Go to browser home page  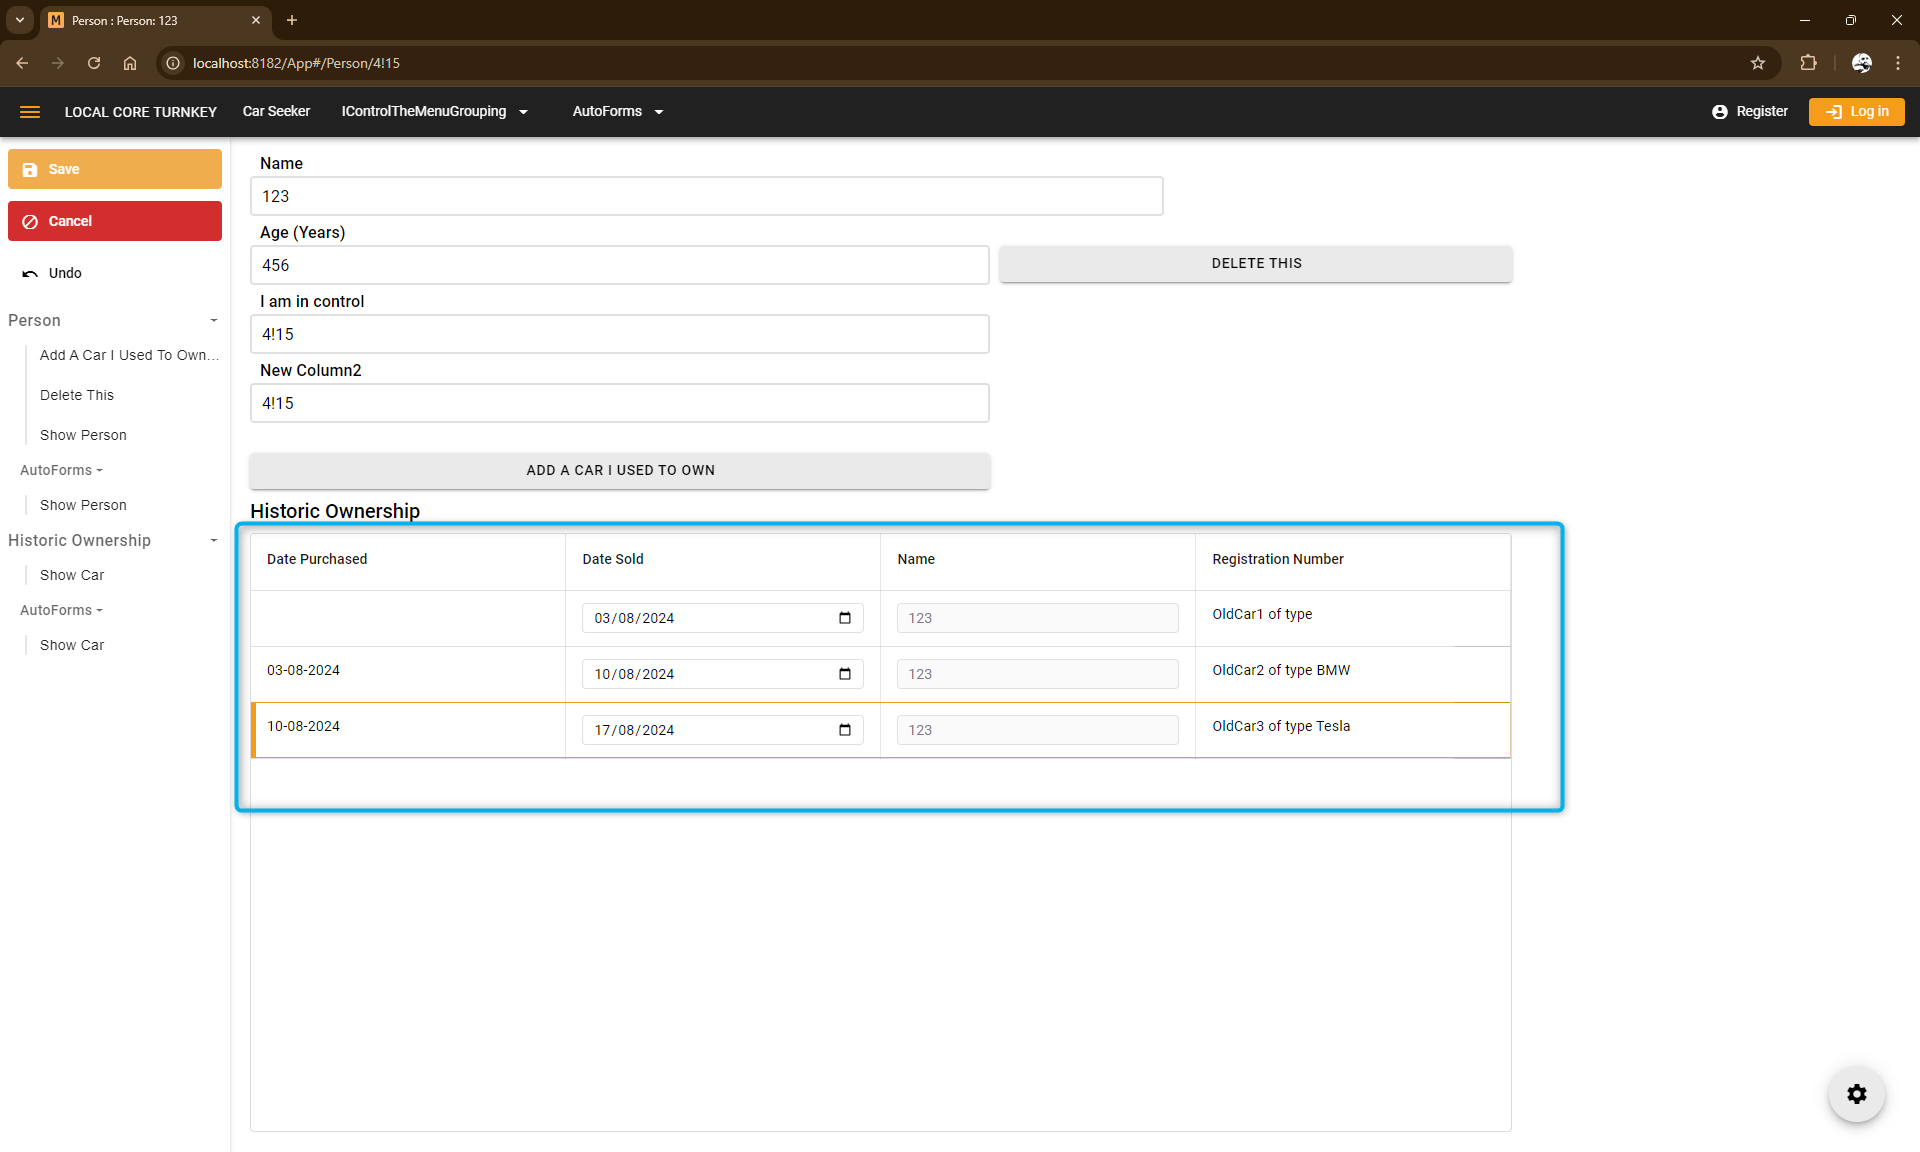tap(130, 63)
